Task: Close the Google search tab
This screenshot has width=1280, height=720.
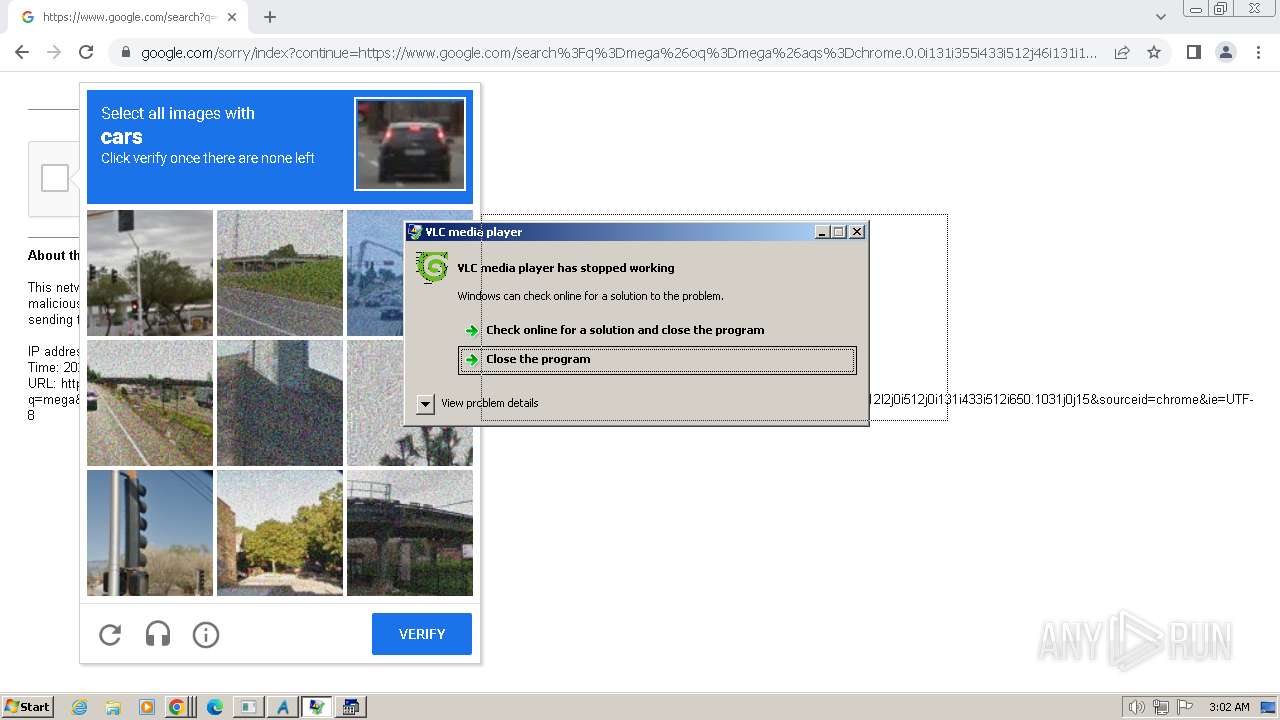Action: click(x=232, y=17)
